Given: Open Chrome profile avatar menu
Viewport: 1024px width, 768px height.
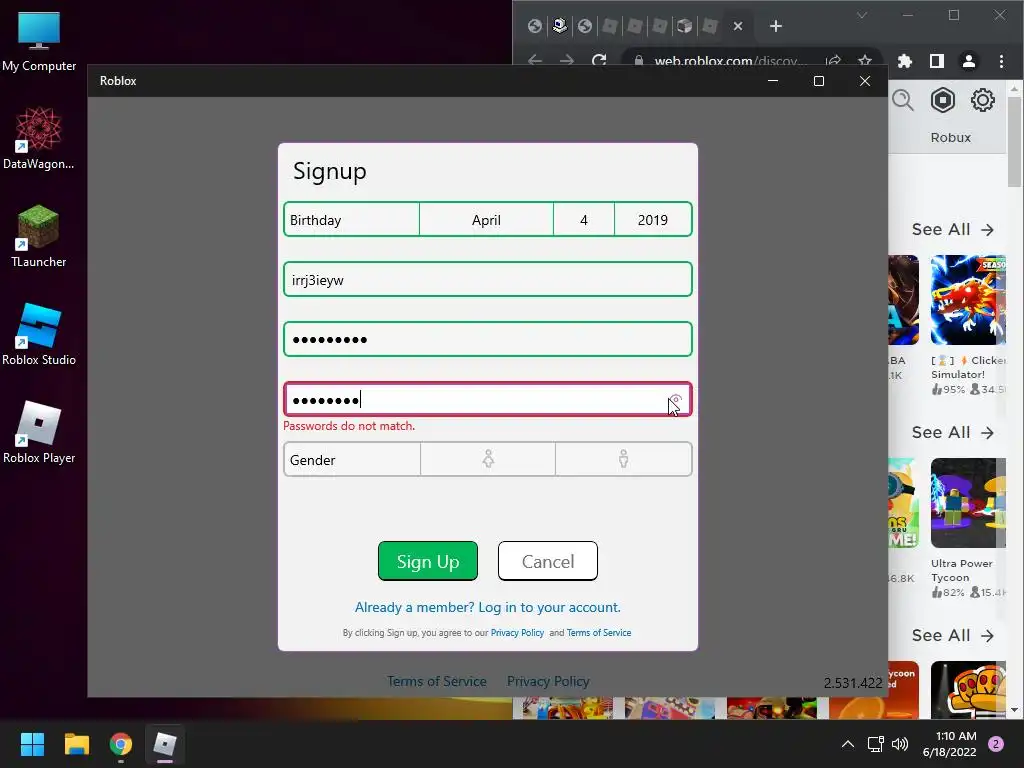Looking at the screenshot, I should 968,61.
